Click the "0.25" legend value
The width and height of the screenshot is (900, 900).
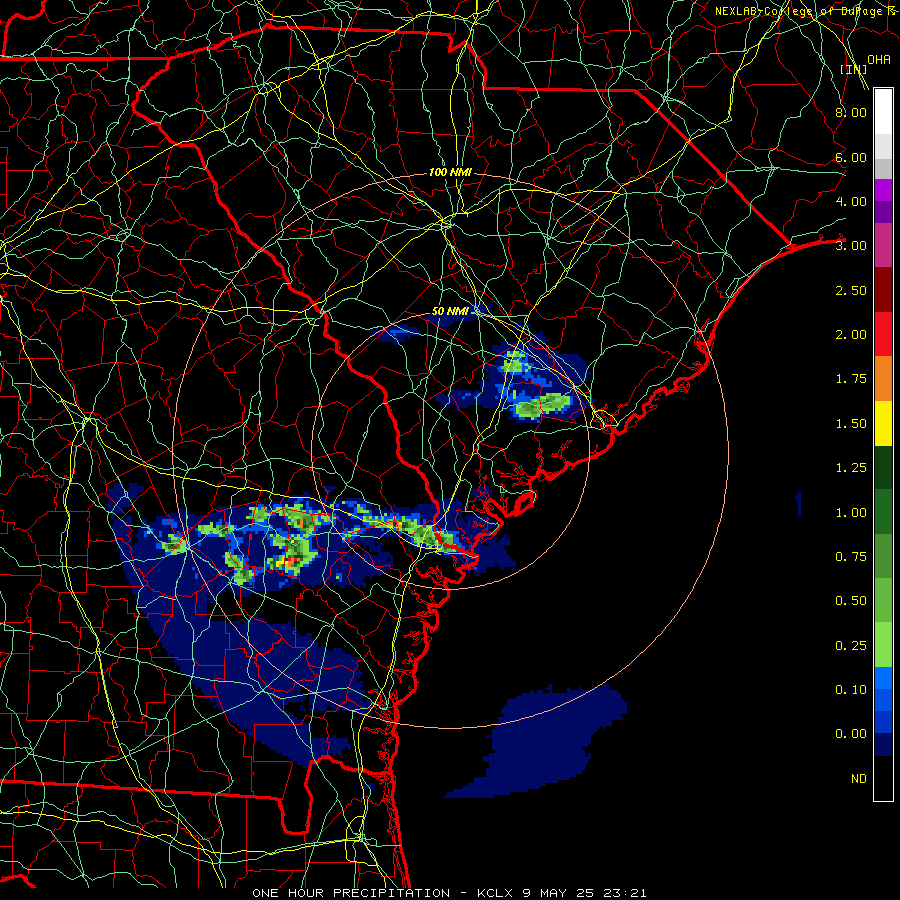(x=851, y=646)
